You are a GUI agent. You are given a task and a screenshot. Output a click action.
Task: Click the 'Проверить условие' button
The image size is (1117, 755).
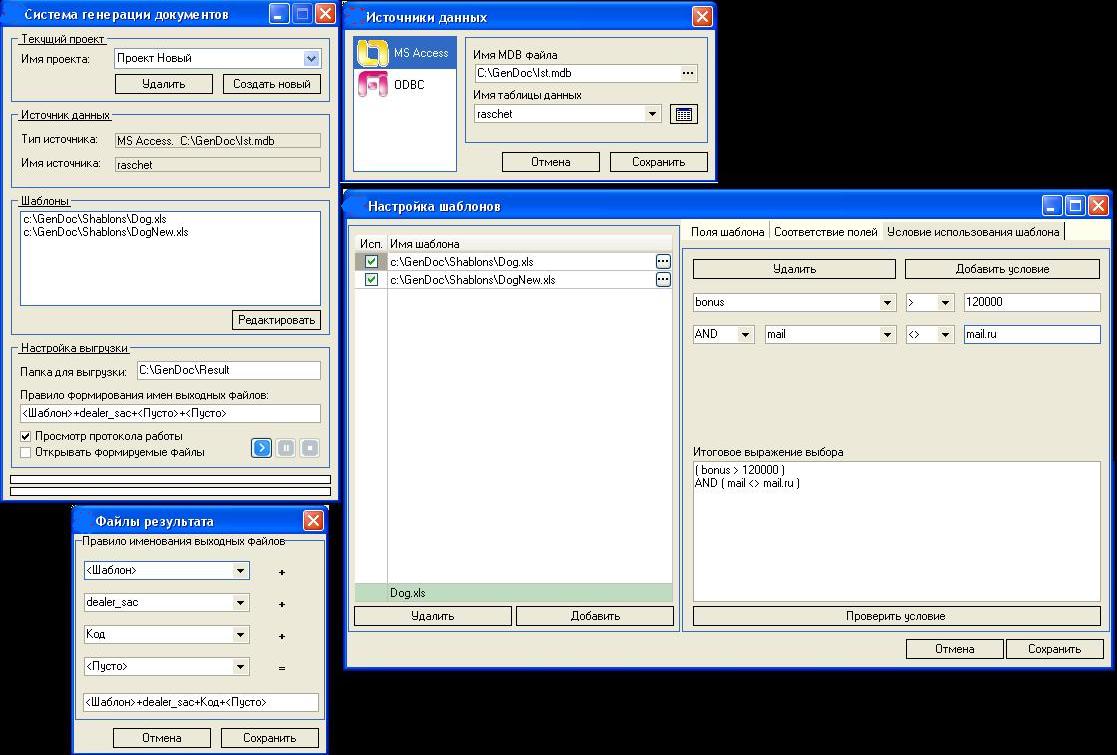[x=896, y=616]
